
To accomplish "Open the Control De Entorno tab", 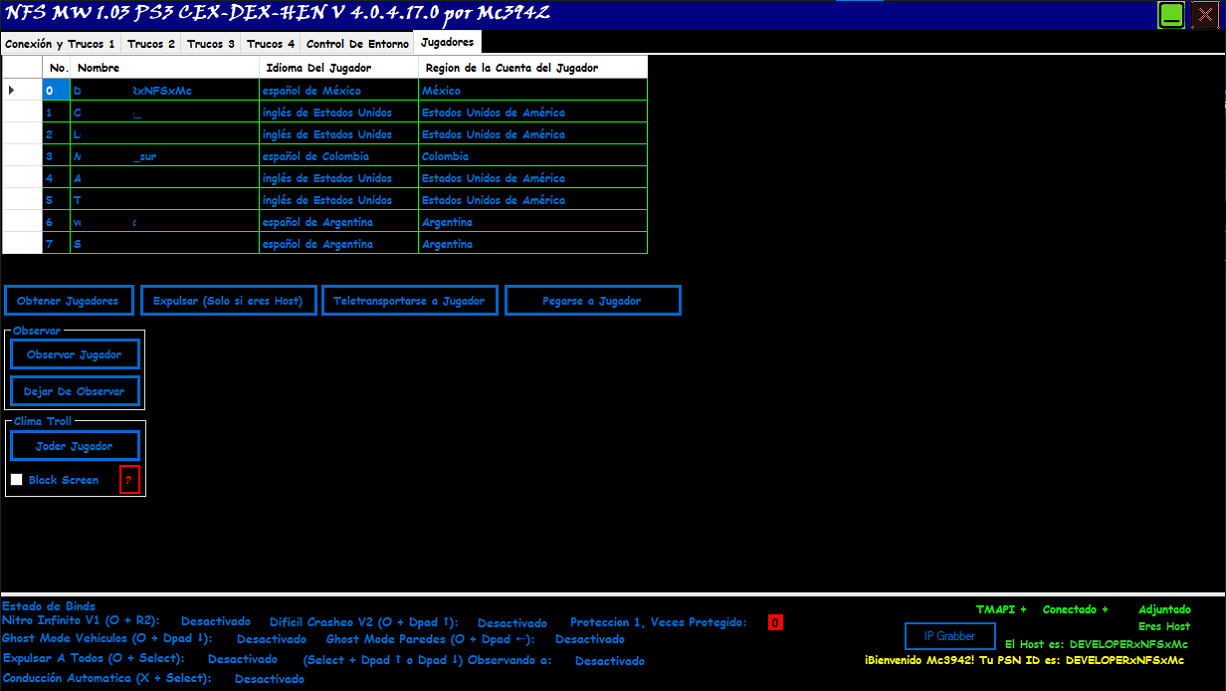I will point(357,44).
